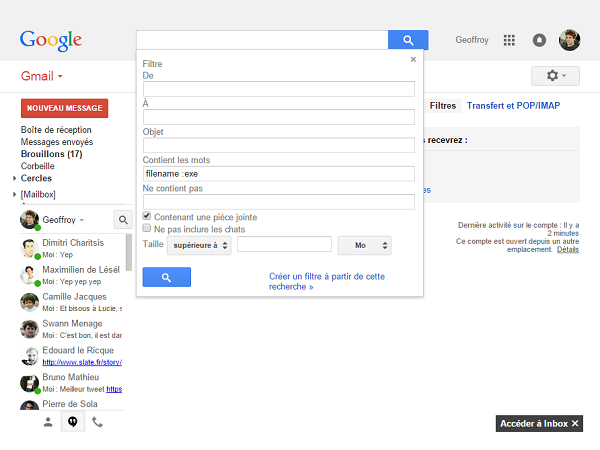This screenshot has height=450, width=600.
Task: Click NOUVEAU MESSAGE button
Action: point(64,108)
